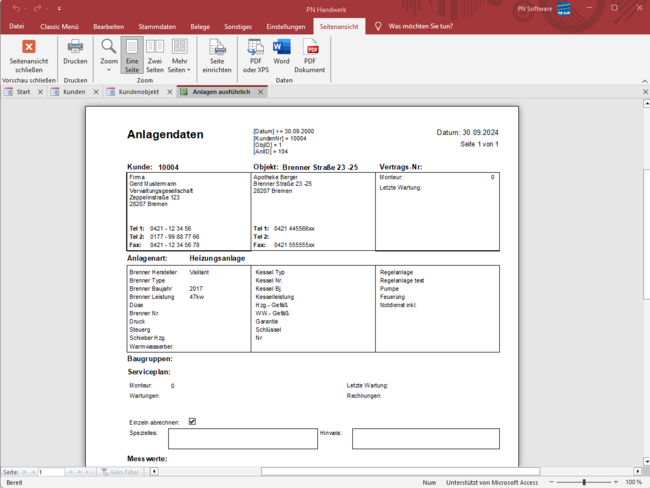Export the report to Word
The height and width of the screenshot is (488, 650).
(281, 52)
